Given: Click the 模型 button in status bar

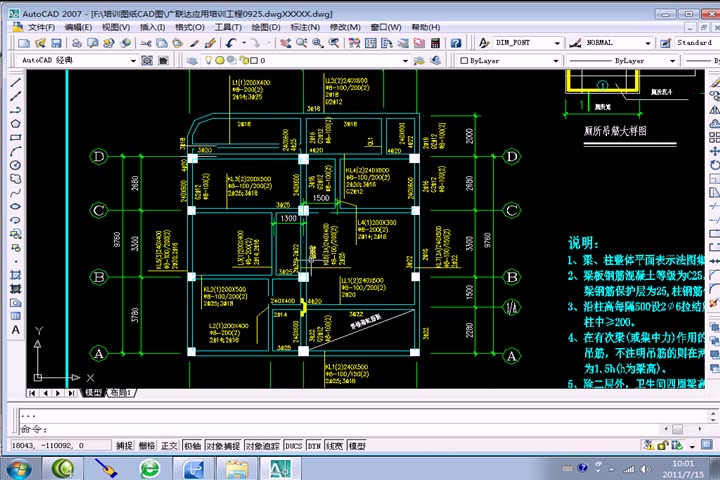Looking at the screenshot, I should [x=357, y=446].
